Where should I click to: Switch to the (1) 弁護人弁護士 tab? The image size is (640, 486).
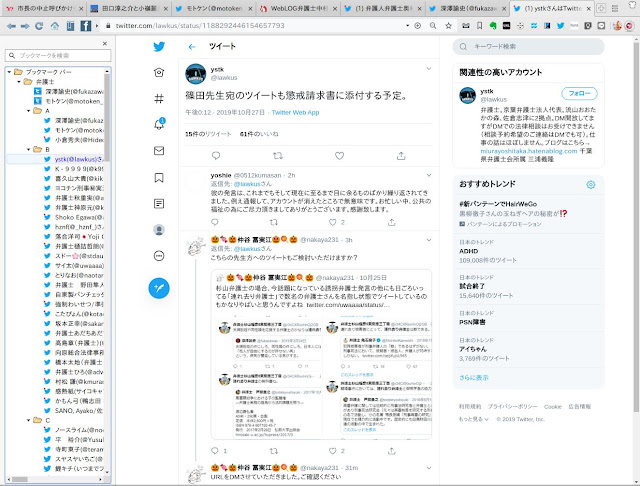[384, 9]
